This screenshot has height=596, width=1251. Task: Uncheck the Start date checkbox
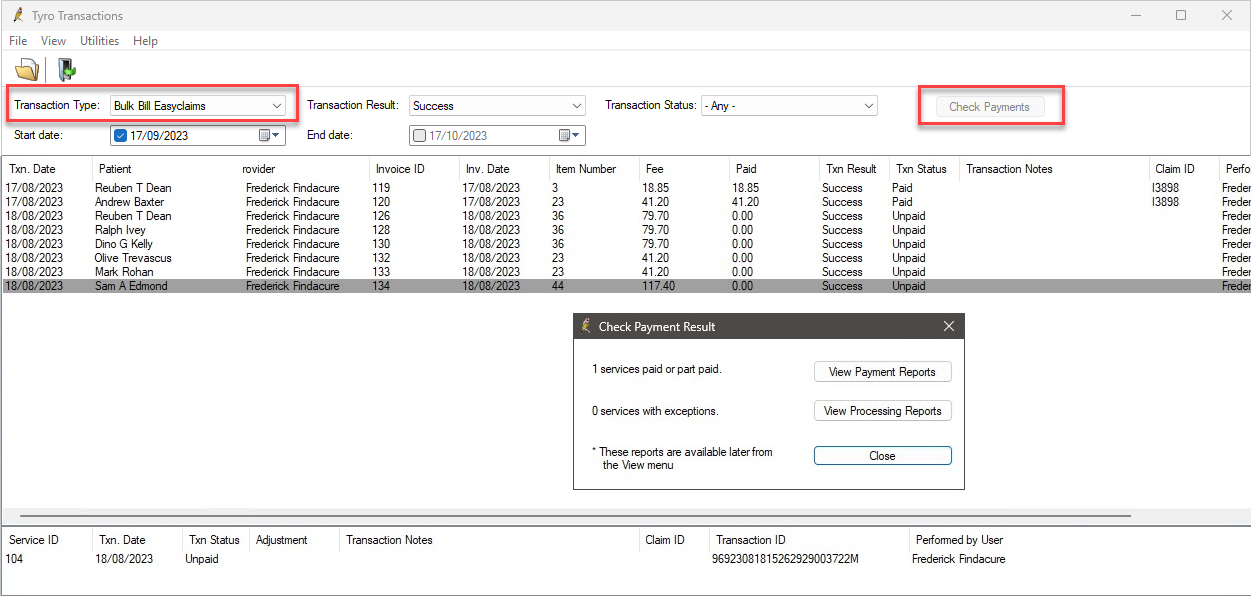120,135
